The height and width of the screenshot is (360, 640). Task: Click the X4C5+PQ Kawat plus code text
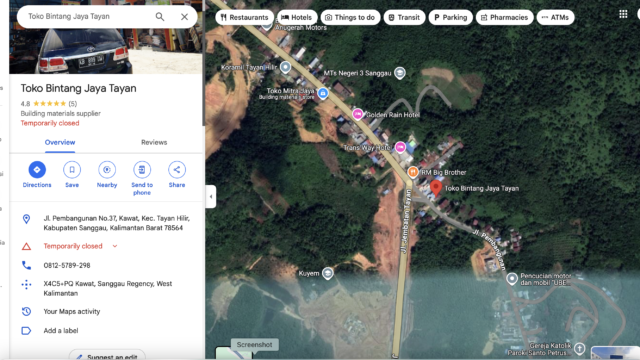click(x=108, y=289)
